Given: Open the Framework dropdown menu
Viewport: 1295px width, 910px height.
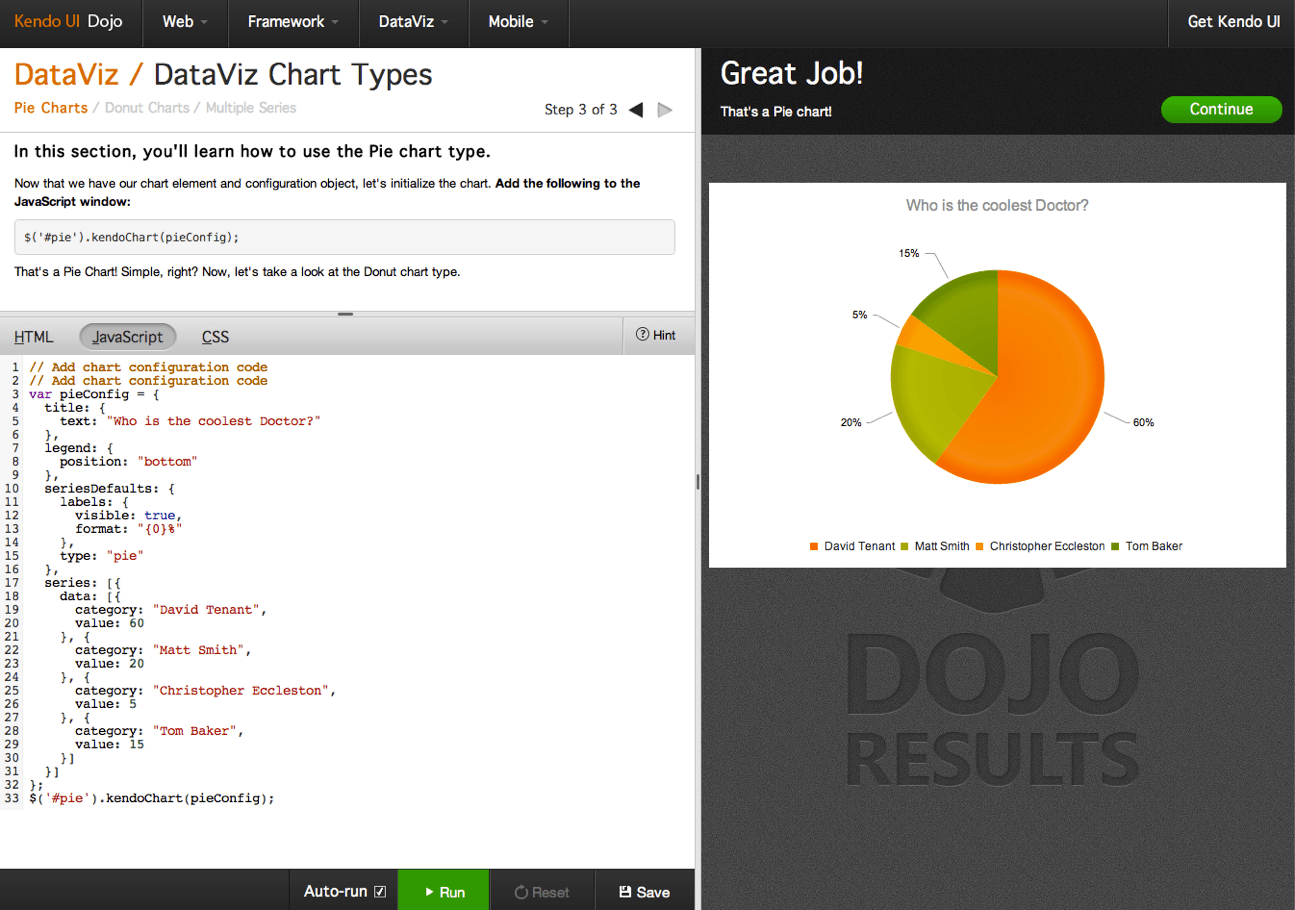Looking at the screenshot, I should point(293,21).
